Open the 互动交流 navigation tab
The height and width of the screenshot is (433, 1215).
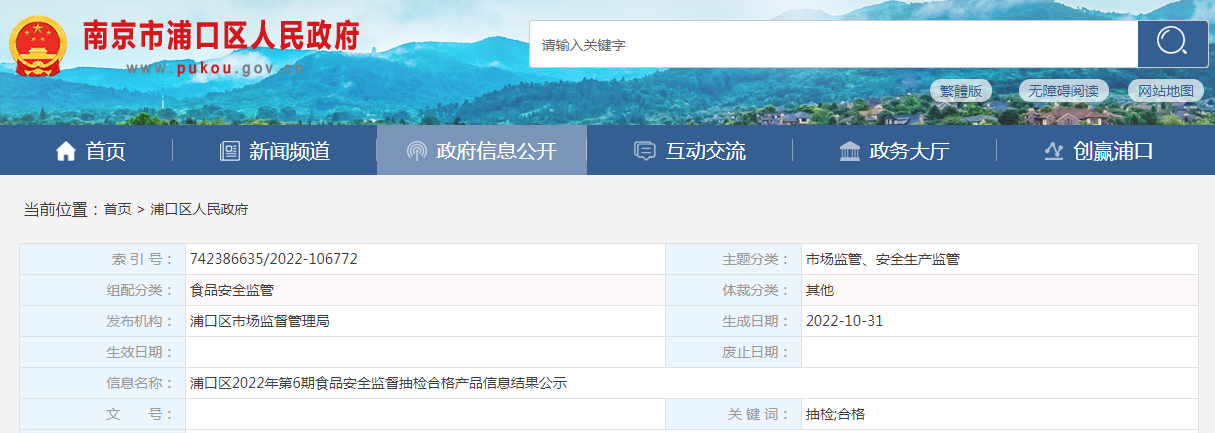690,151
